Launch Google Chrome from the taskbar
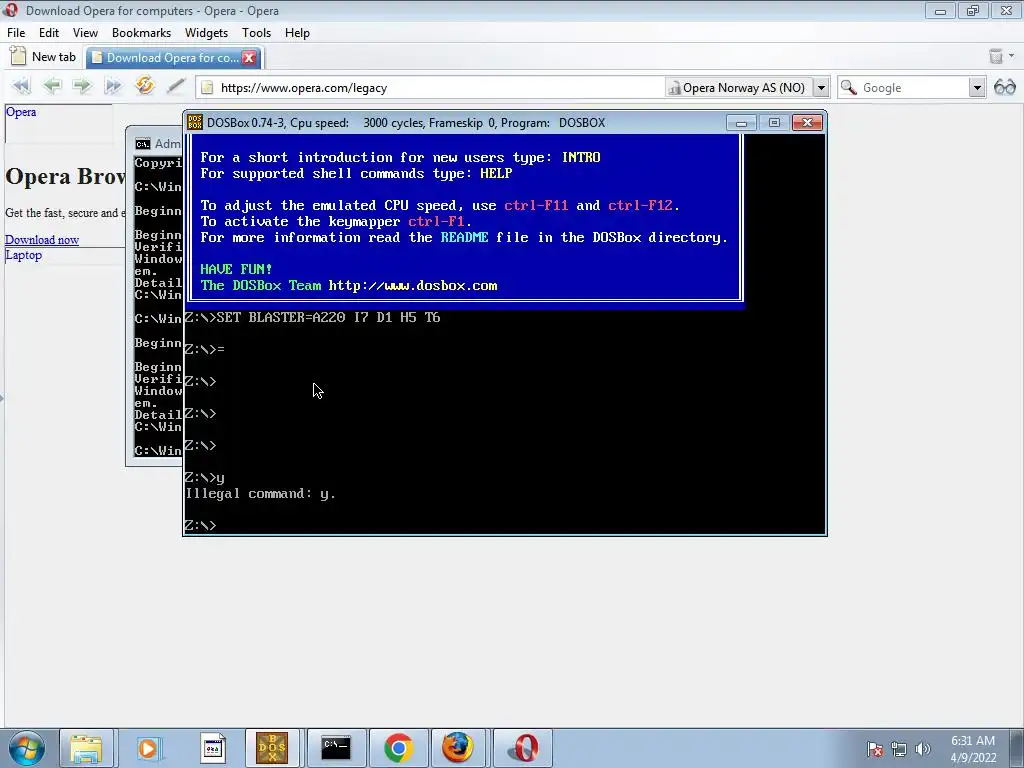 tap(398, 748)
